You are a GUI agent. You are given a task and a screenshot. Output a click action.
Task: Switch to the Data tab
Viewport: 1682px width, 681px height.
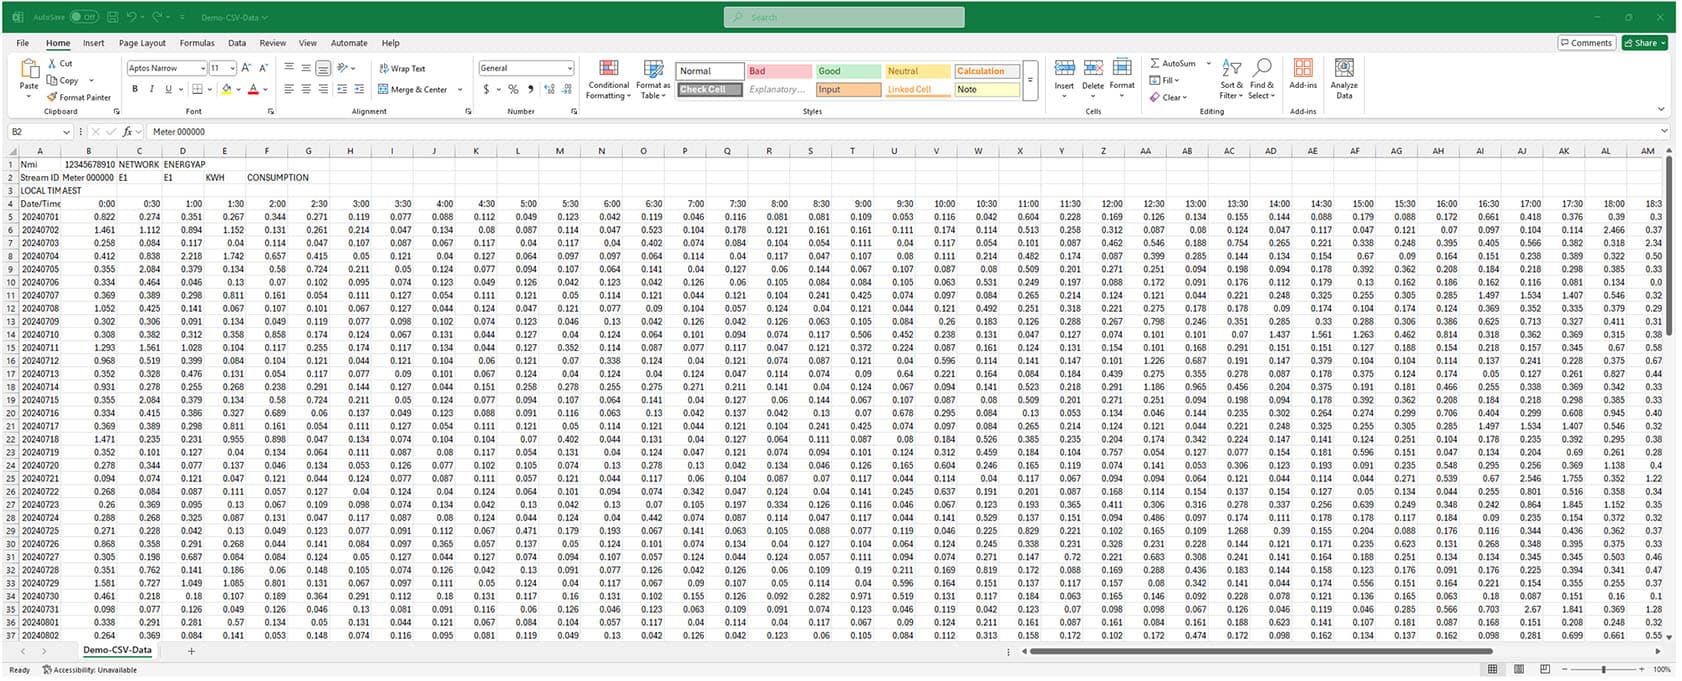pos(237,43)
